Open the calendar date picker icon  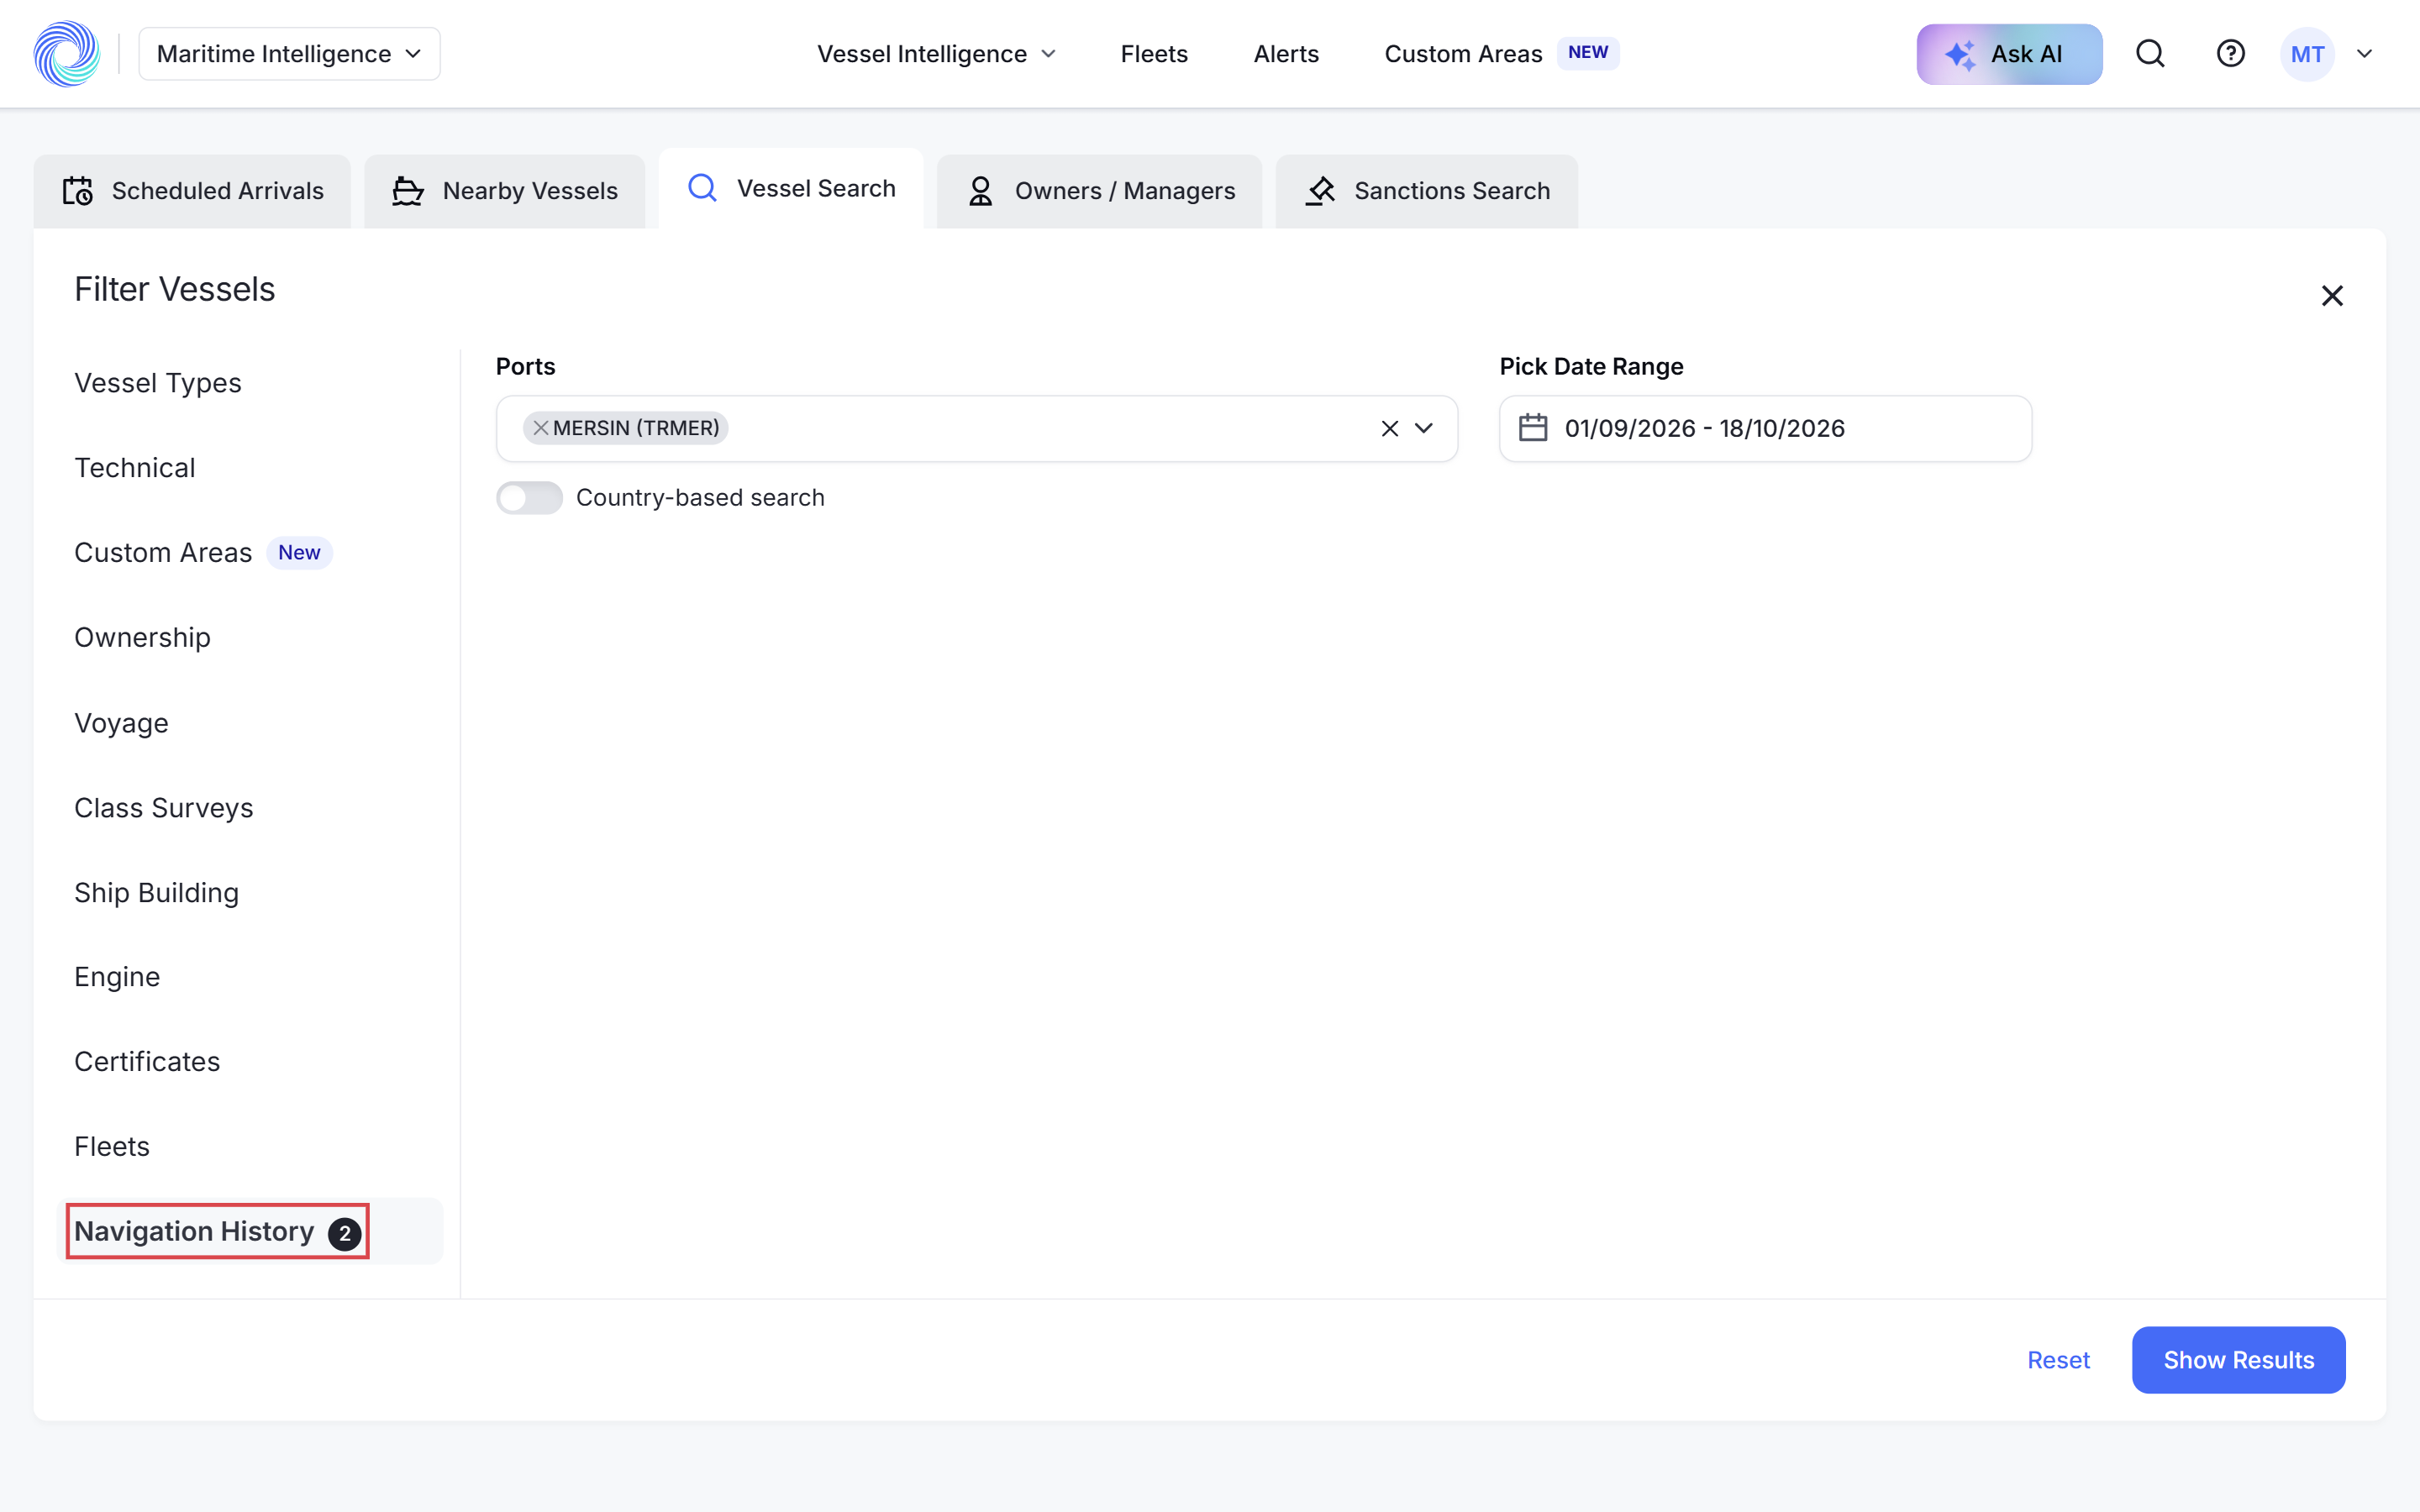tap(1533, 428)
